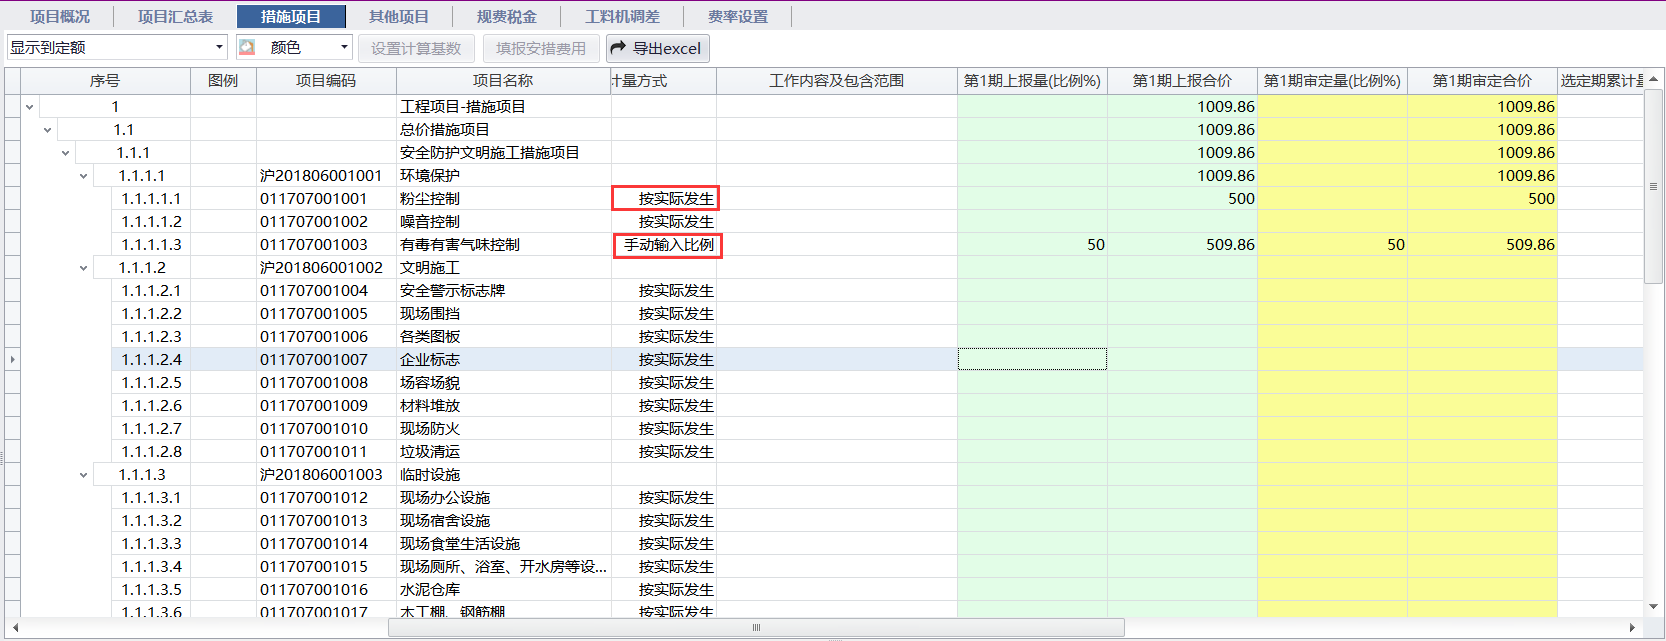Click the vertical scrollbar down arrow
1666x641 pixels.
[x=1653, y=607]
